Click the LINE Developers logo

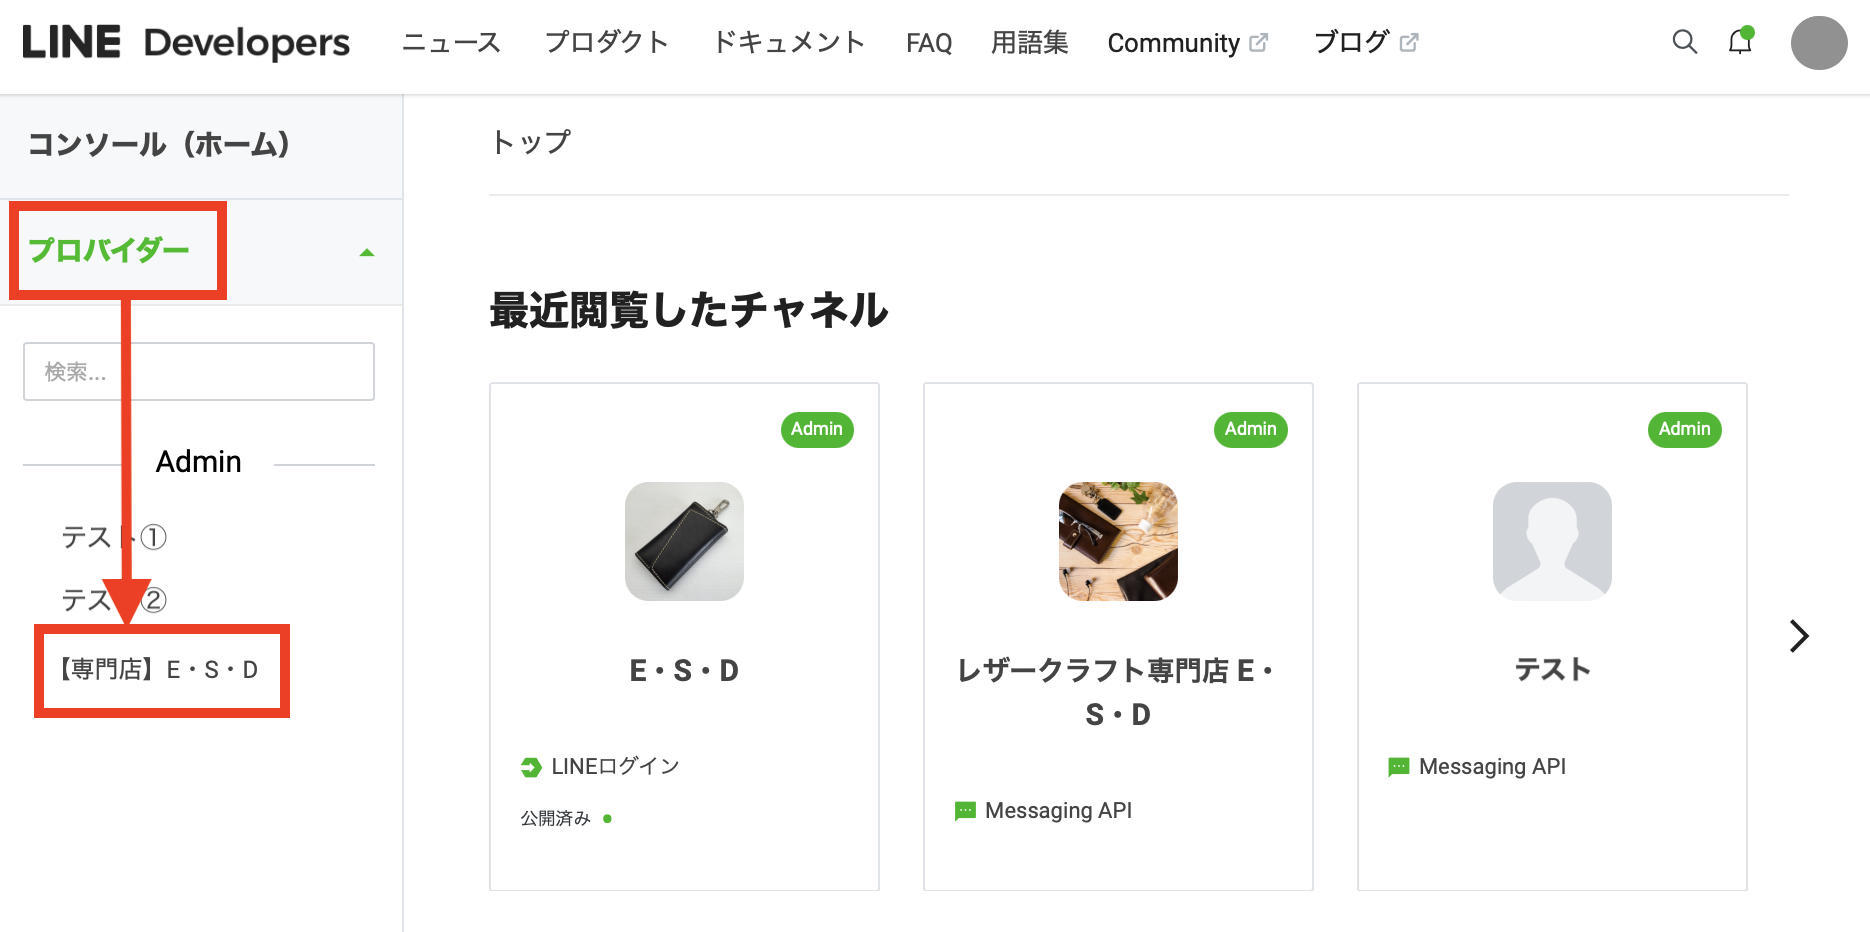coord(186,43)
